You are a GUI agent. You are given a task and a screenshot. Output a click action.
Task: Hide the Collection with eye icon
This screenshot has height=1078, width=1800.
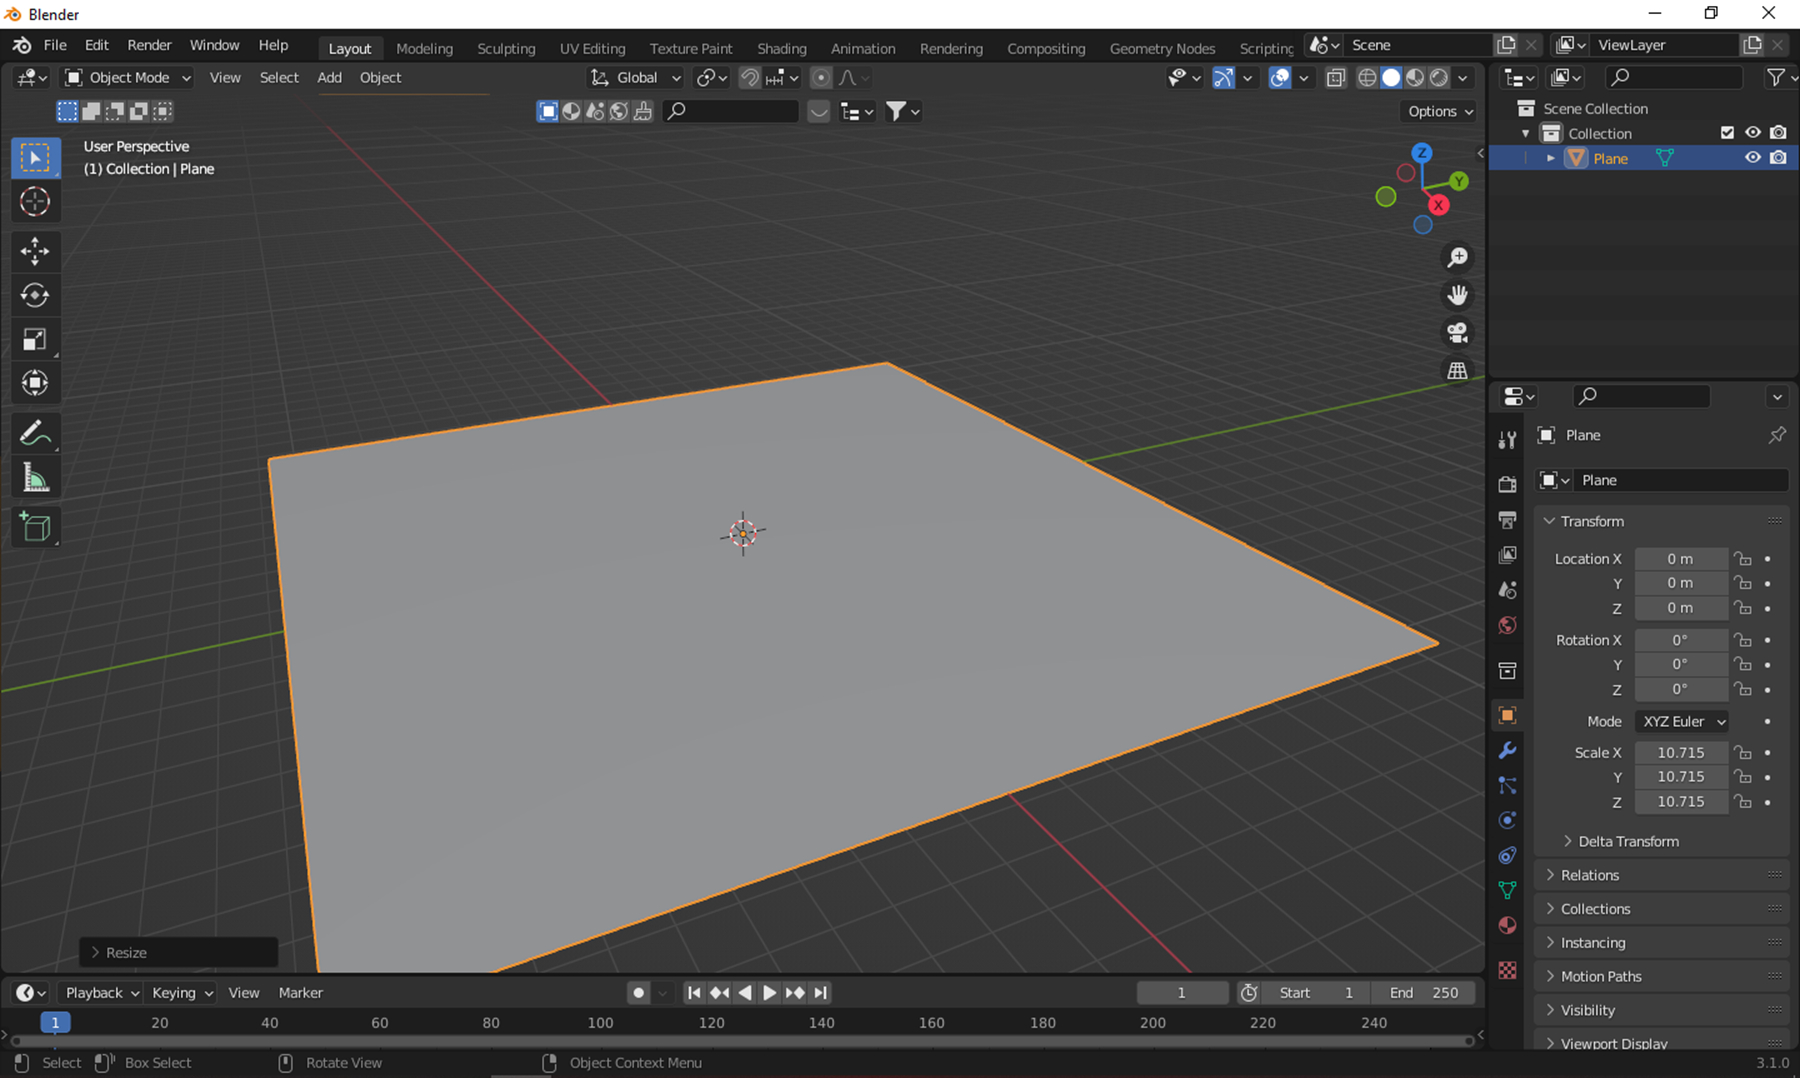1753,132
